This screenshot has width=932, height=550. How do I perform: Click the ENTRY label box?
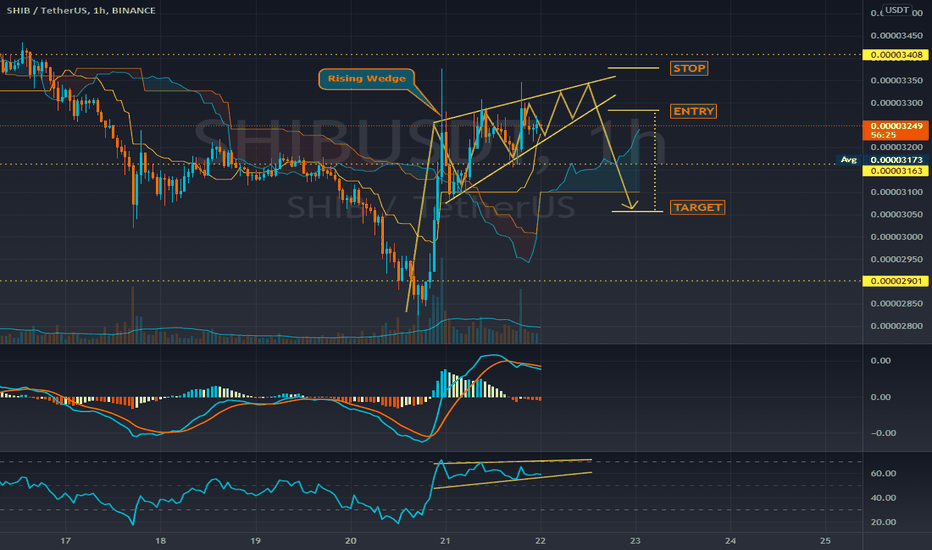693,111
